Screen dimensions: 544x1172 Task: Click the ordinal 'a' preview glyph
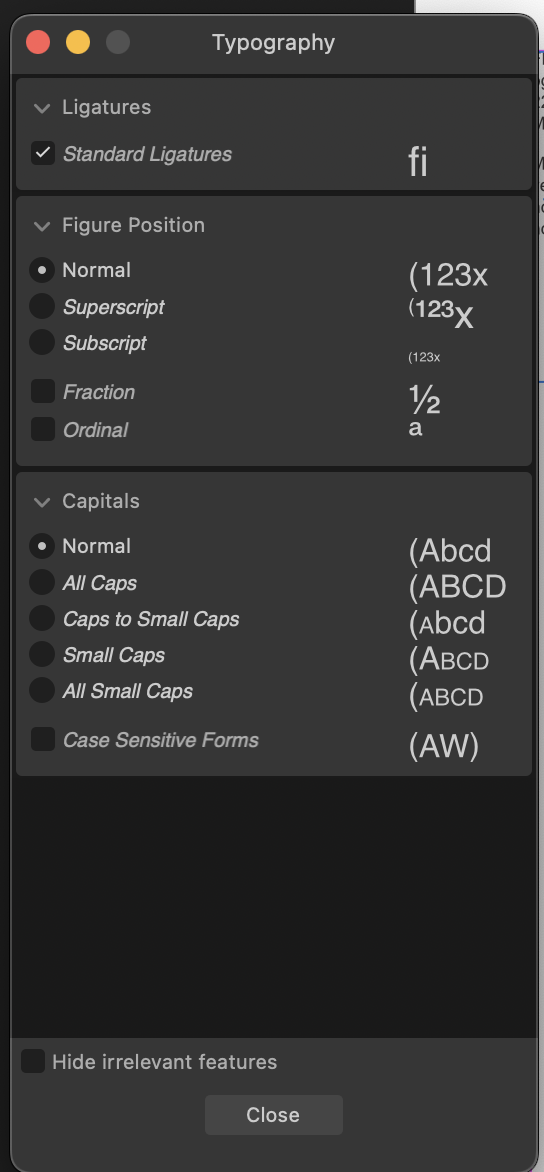click(415, 428)
